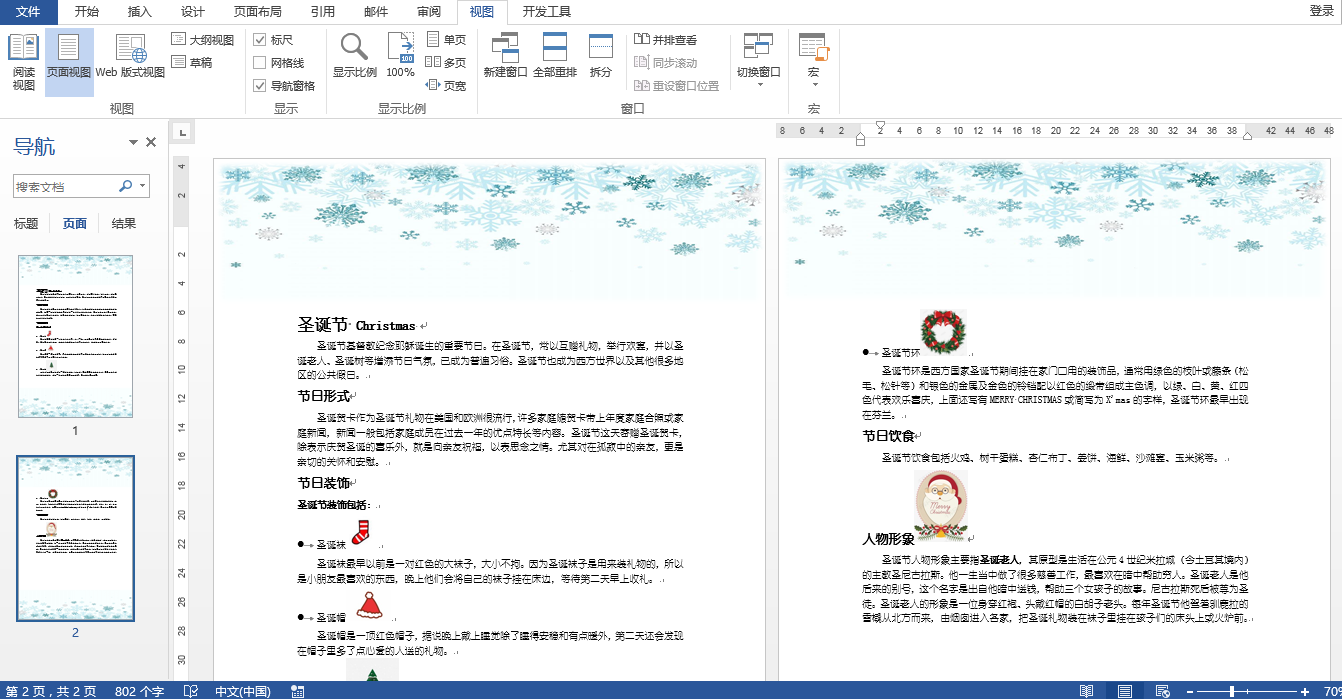1342x699 pixels.
Task: Arrange All windows (全部重排)
Action: (x=555, y=56)
